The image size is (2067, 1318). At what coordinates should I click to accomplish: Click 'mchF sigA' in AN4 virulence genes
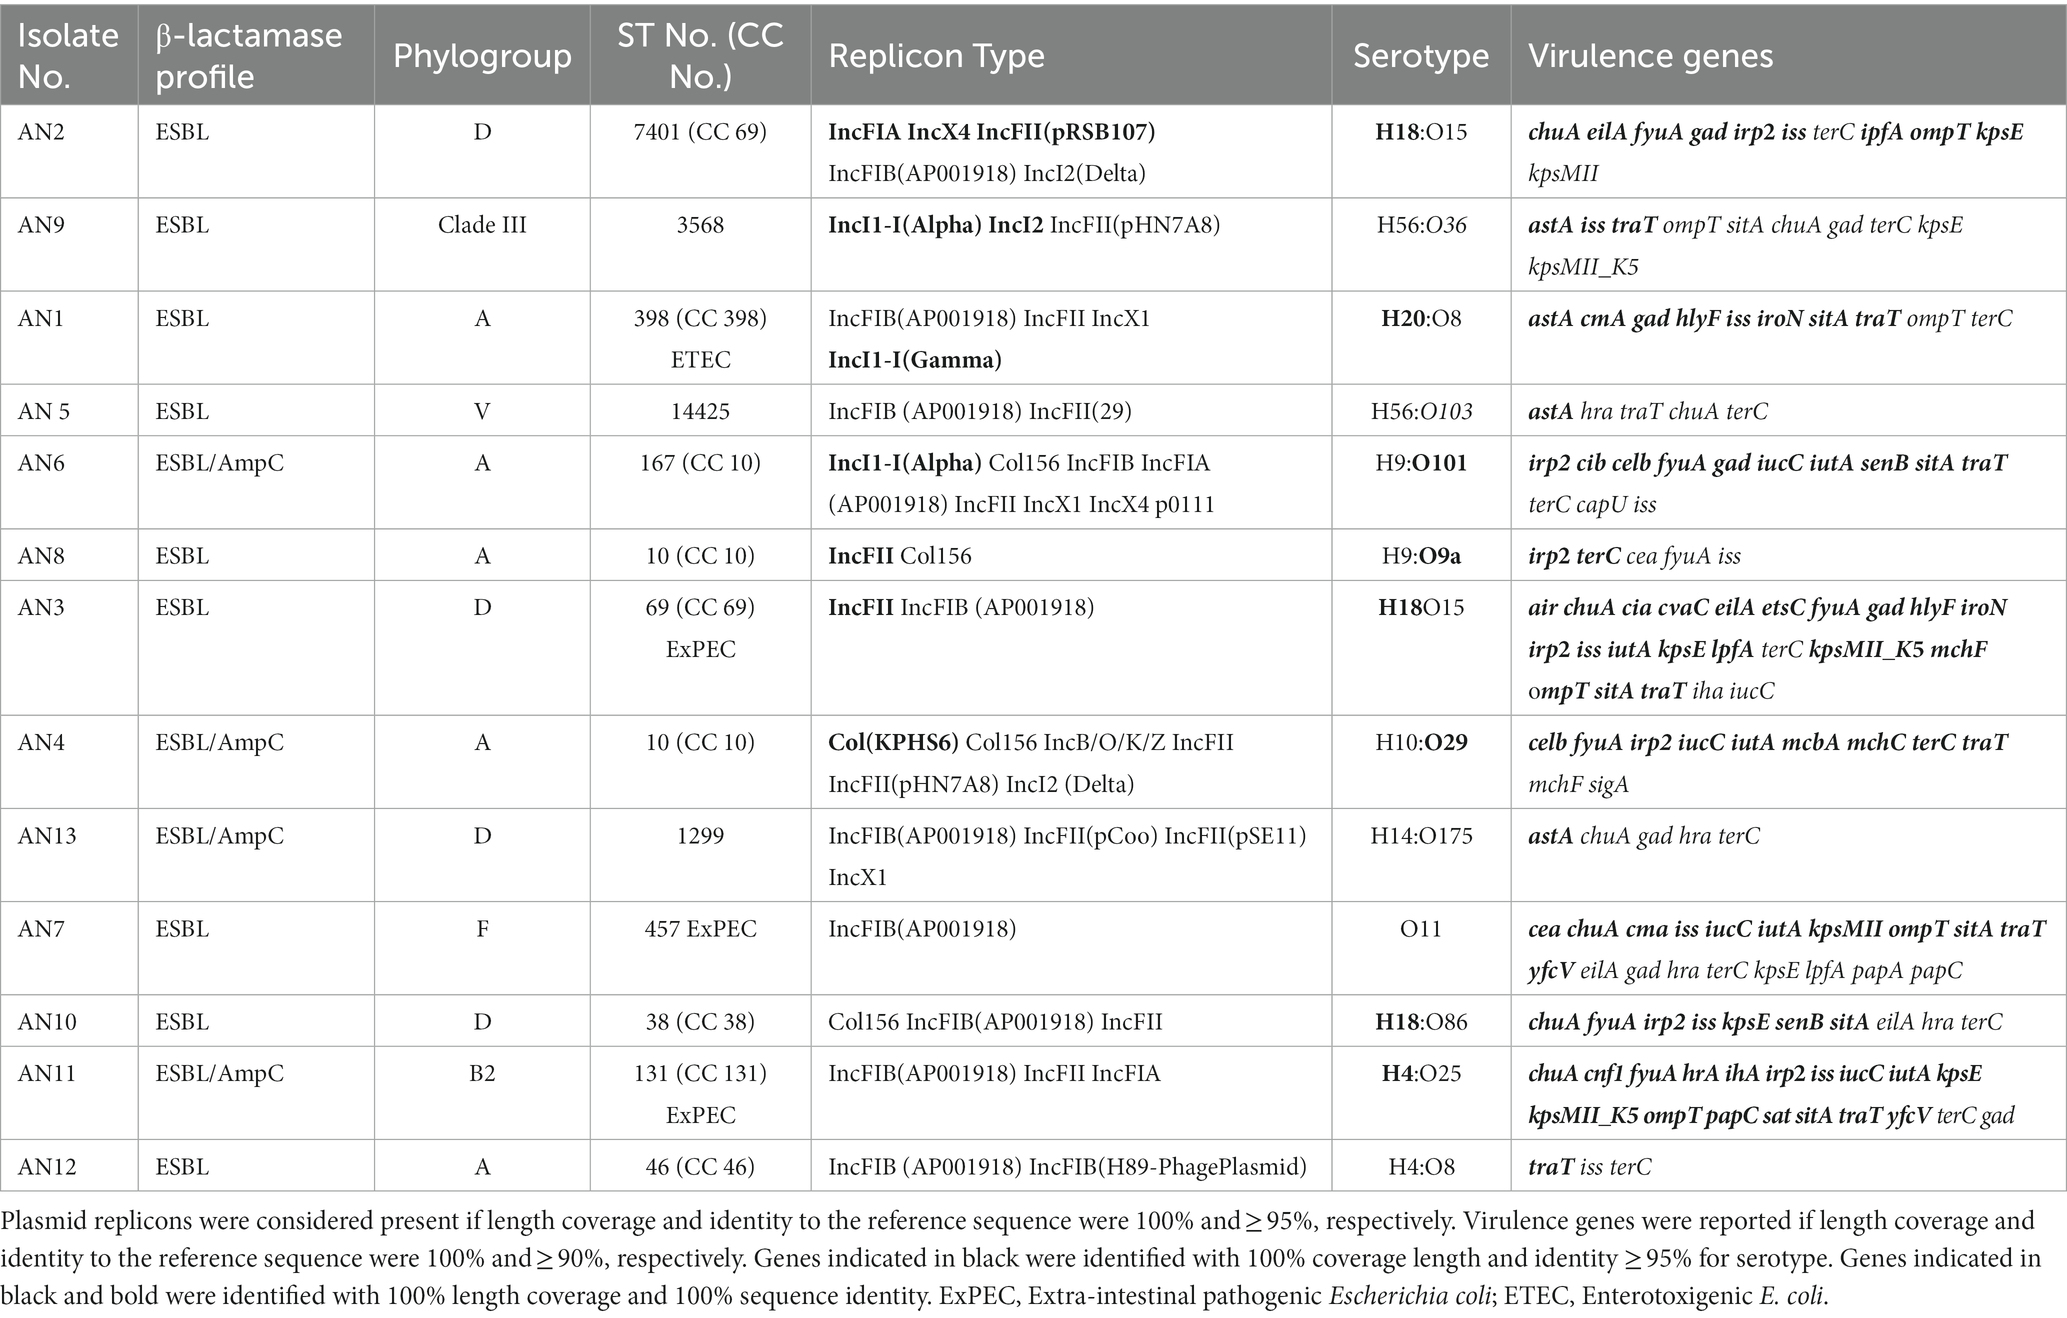[x=1578, y=784]
